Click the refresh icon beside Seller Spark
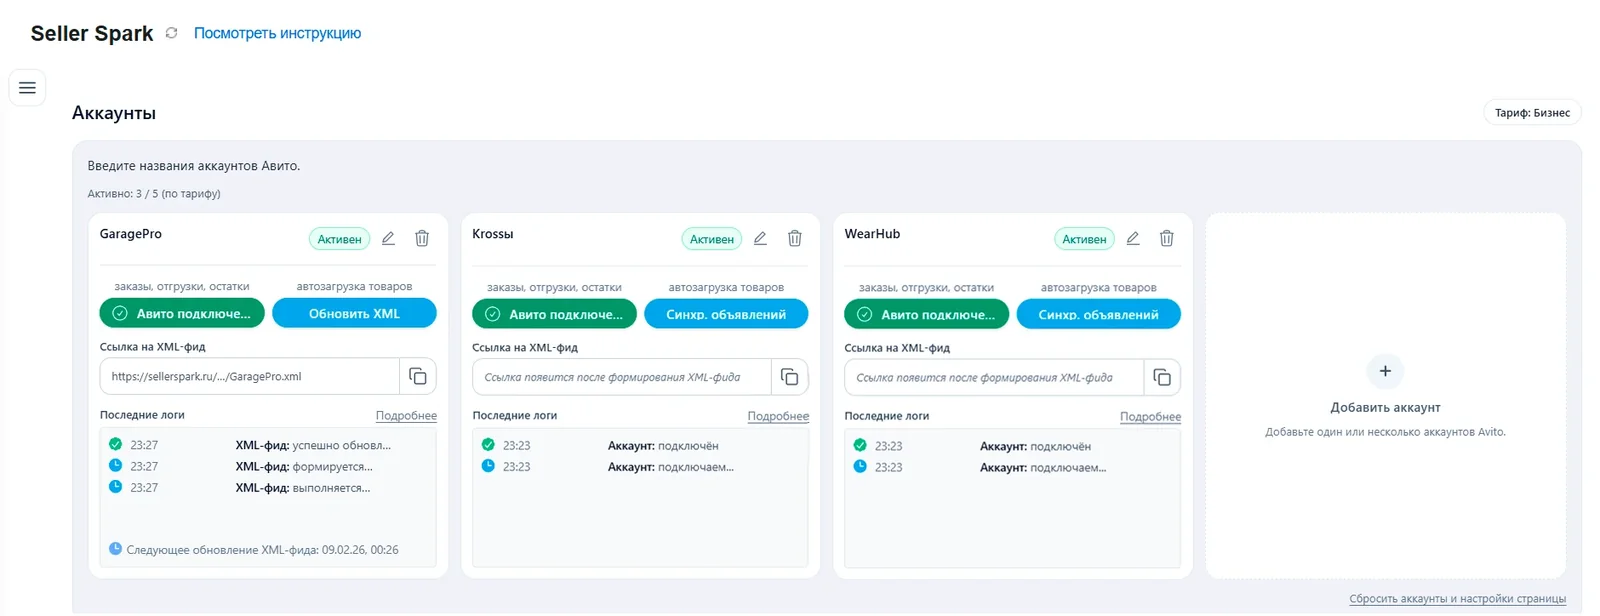Viewport: 1600px width, 616px height. click(171, 33)
